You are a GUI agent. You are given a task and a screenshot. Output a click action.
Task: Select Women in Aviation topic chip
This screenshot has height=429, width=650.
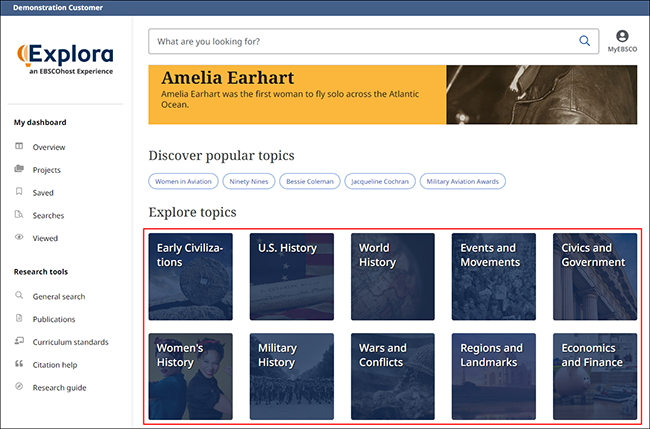[183, 181]
